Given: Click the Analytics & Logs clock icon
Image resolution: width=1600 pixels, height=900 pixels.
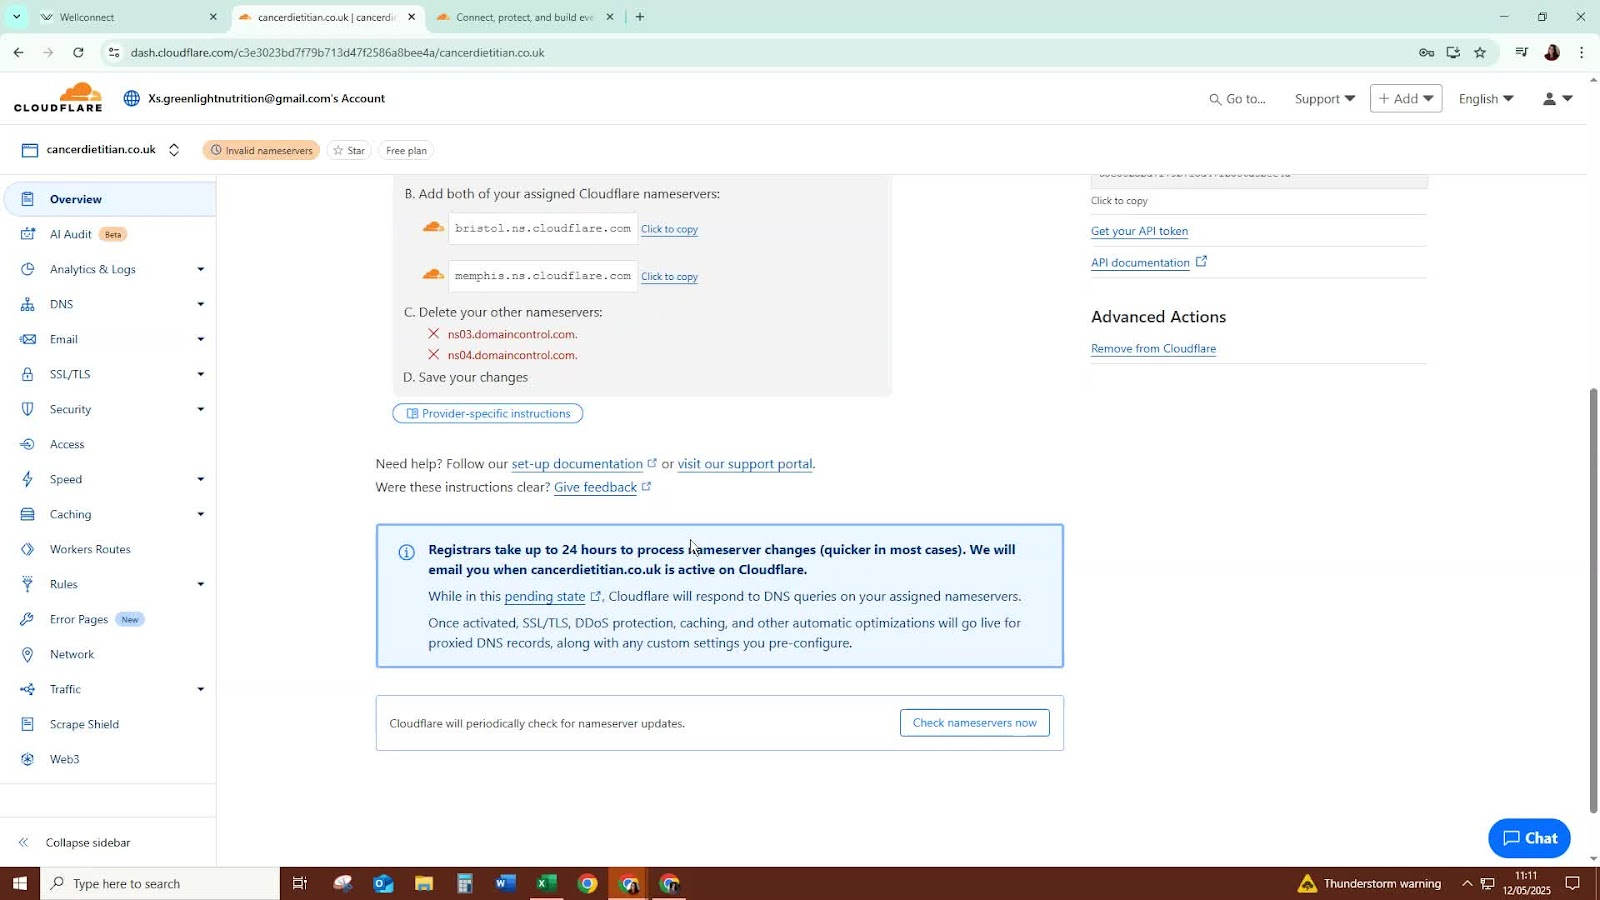Looking at the screenshot, I should coord(28,269).
